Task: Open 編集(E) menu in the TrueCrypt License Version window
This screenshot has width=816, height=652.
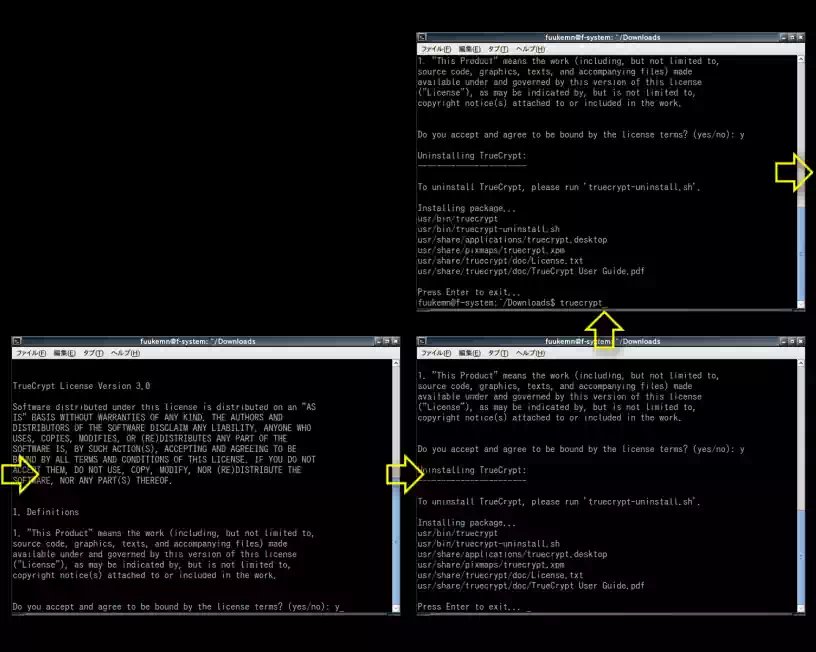Action: pyautogui.click(x=64, y=353)
